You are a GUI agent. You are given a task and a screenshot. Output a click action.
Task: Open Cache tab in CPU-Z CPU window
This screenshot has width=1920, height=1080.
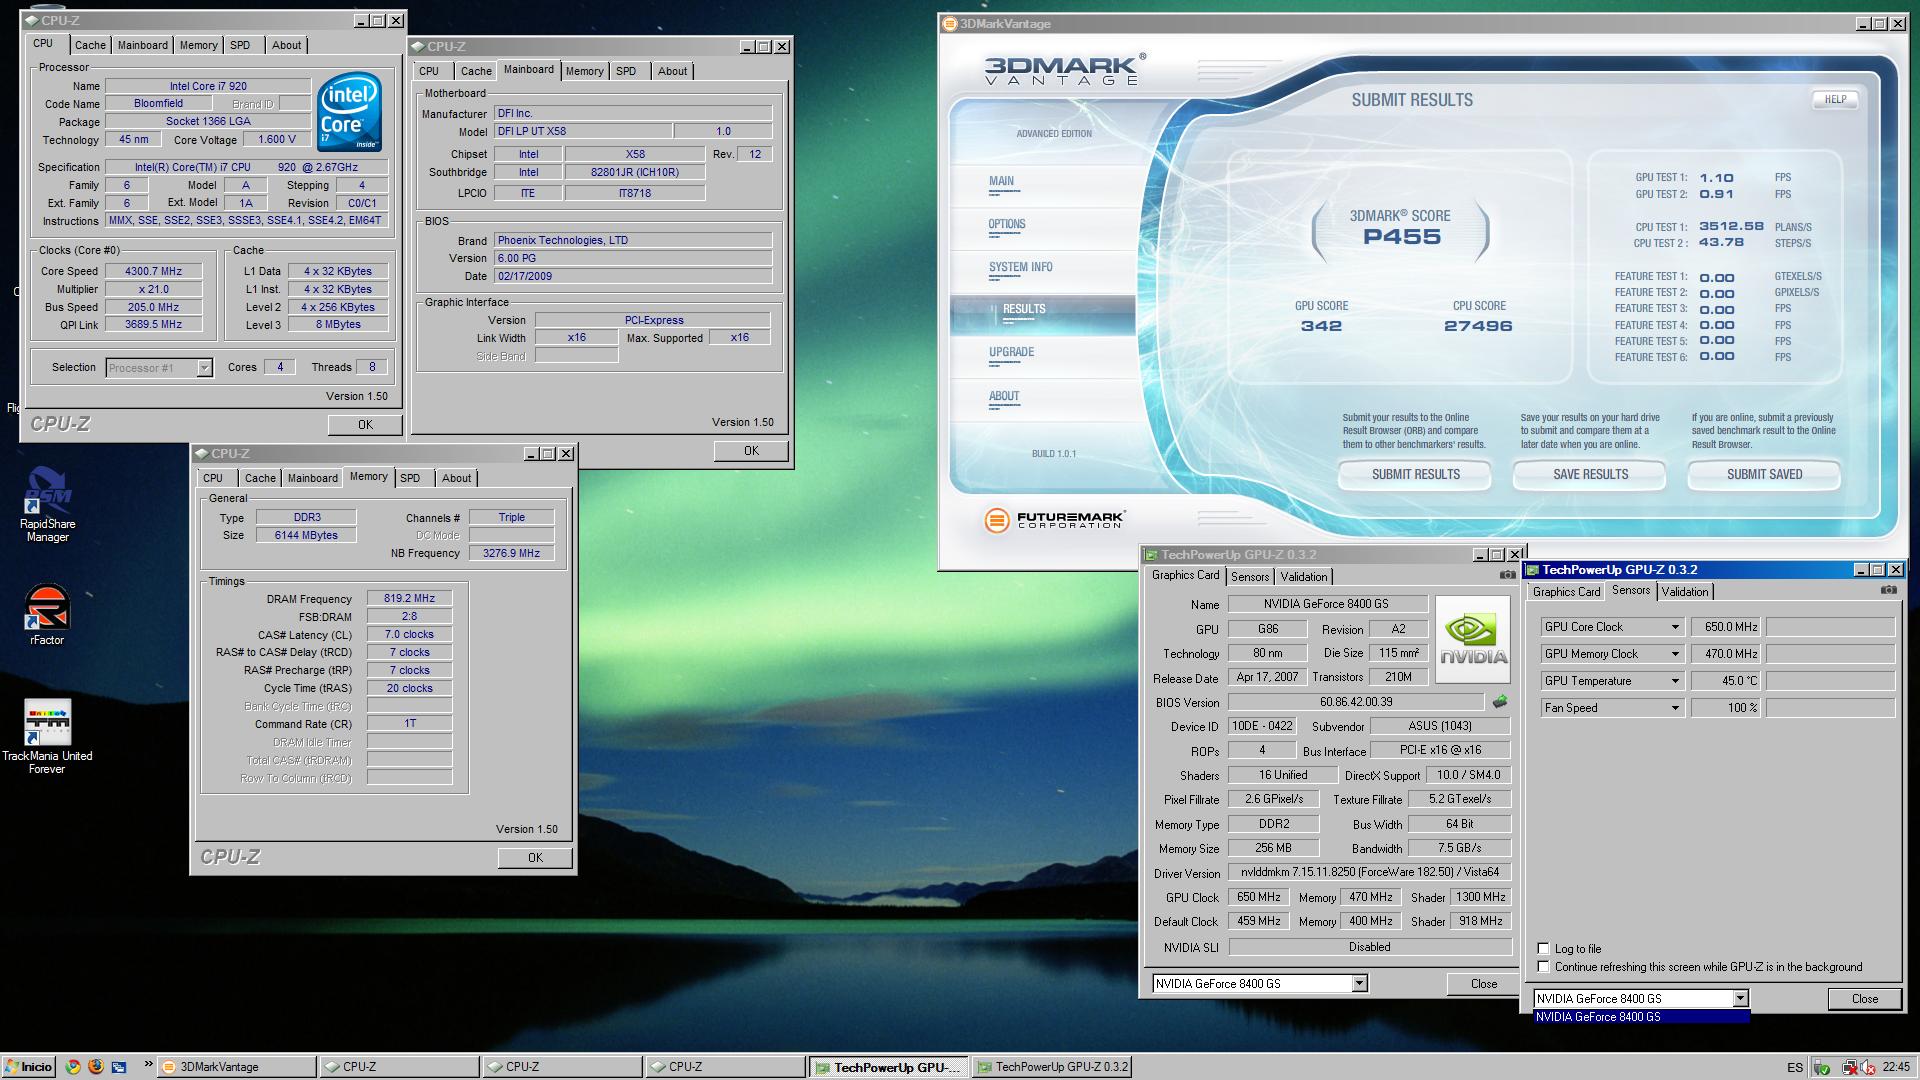tap(90, 45)
